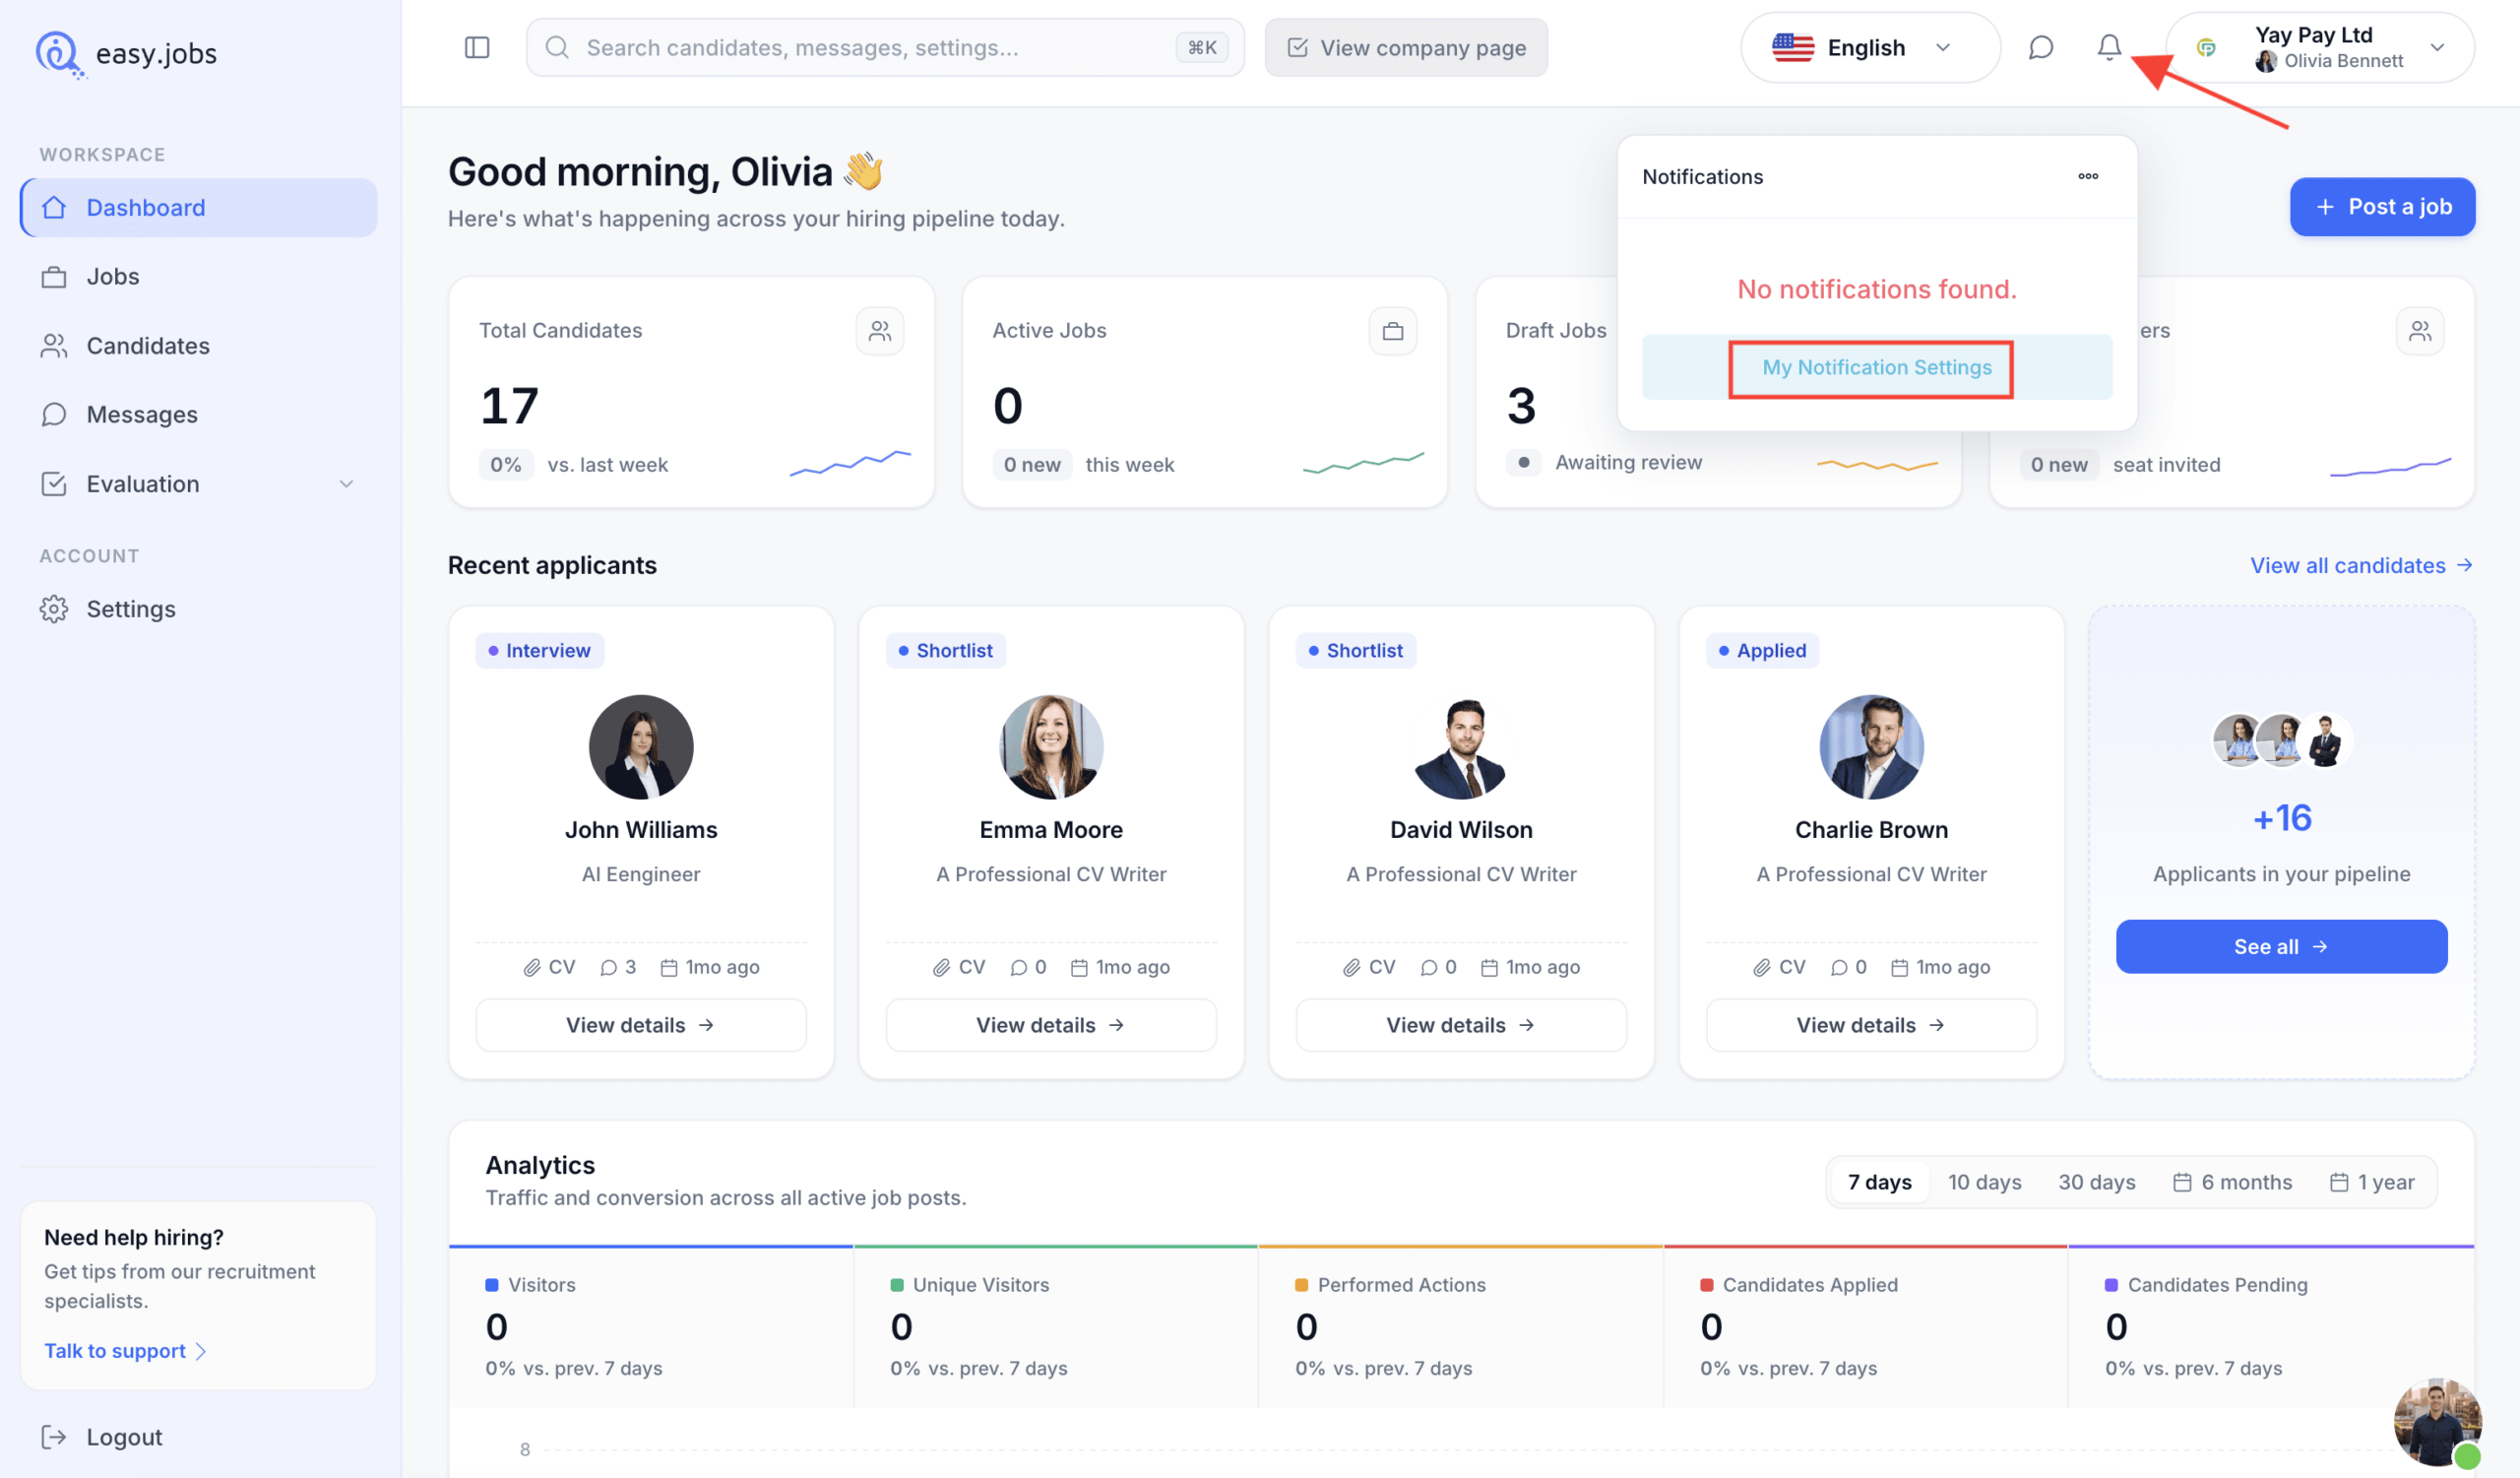Click comments icon on Emma Moore card
Screen dimensions: 2520x1478
1018,967
